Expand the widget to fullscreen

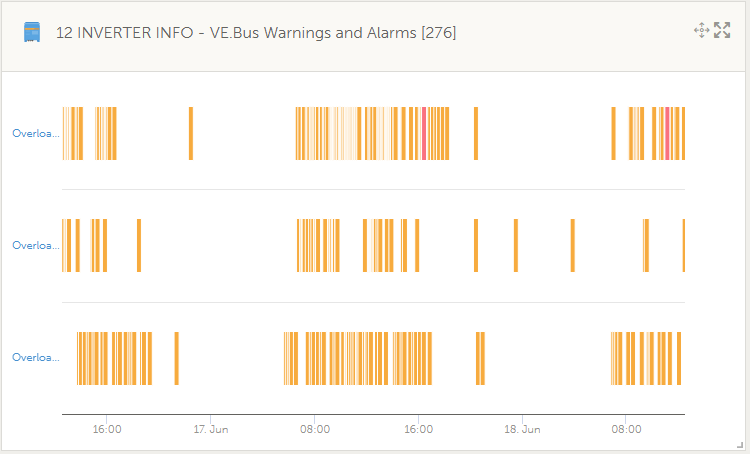[x=722, y=30]
